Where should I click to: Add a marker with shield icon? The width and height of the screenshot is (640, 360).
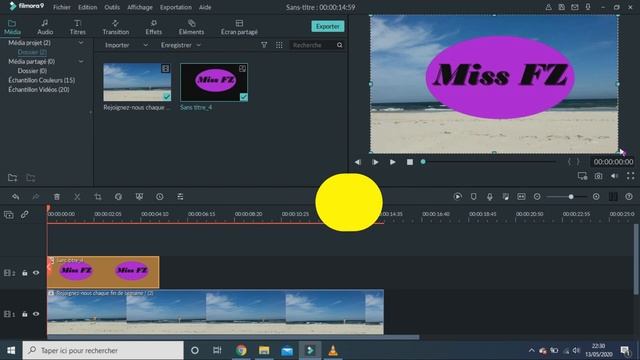(x=473, y=197)
